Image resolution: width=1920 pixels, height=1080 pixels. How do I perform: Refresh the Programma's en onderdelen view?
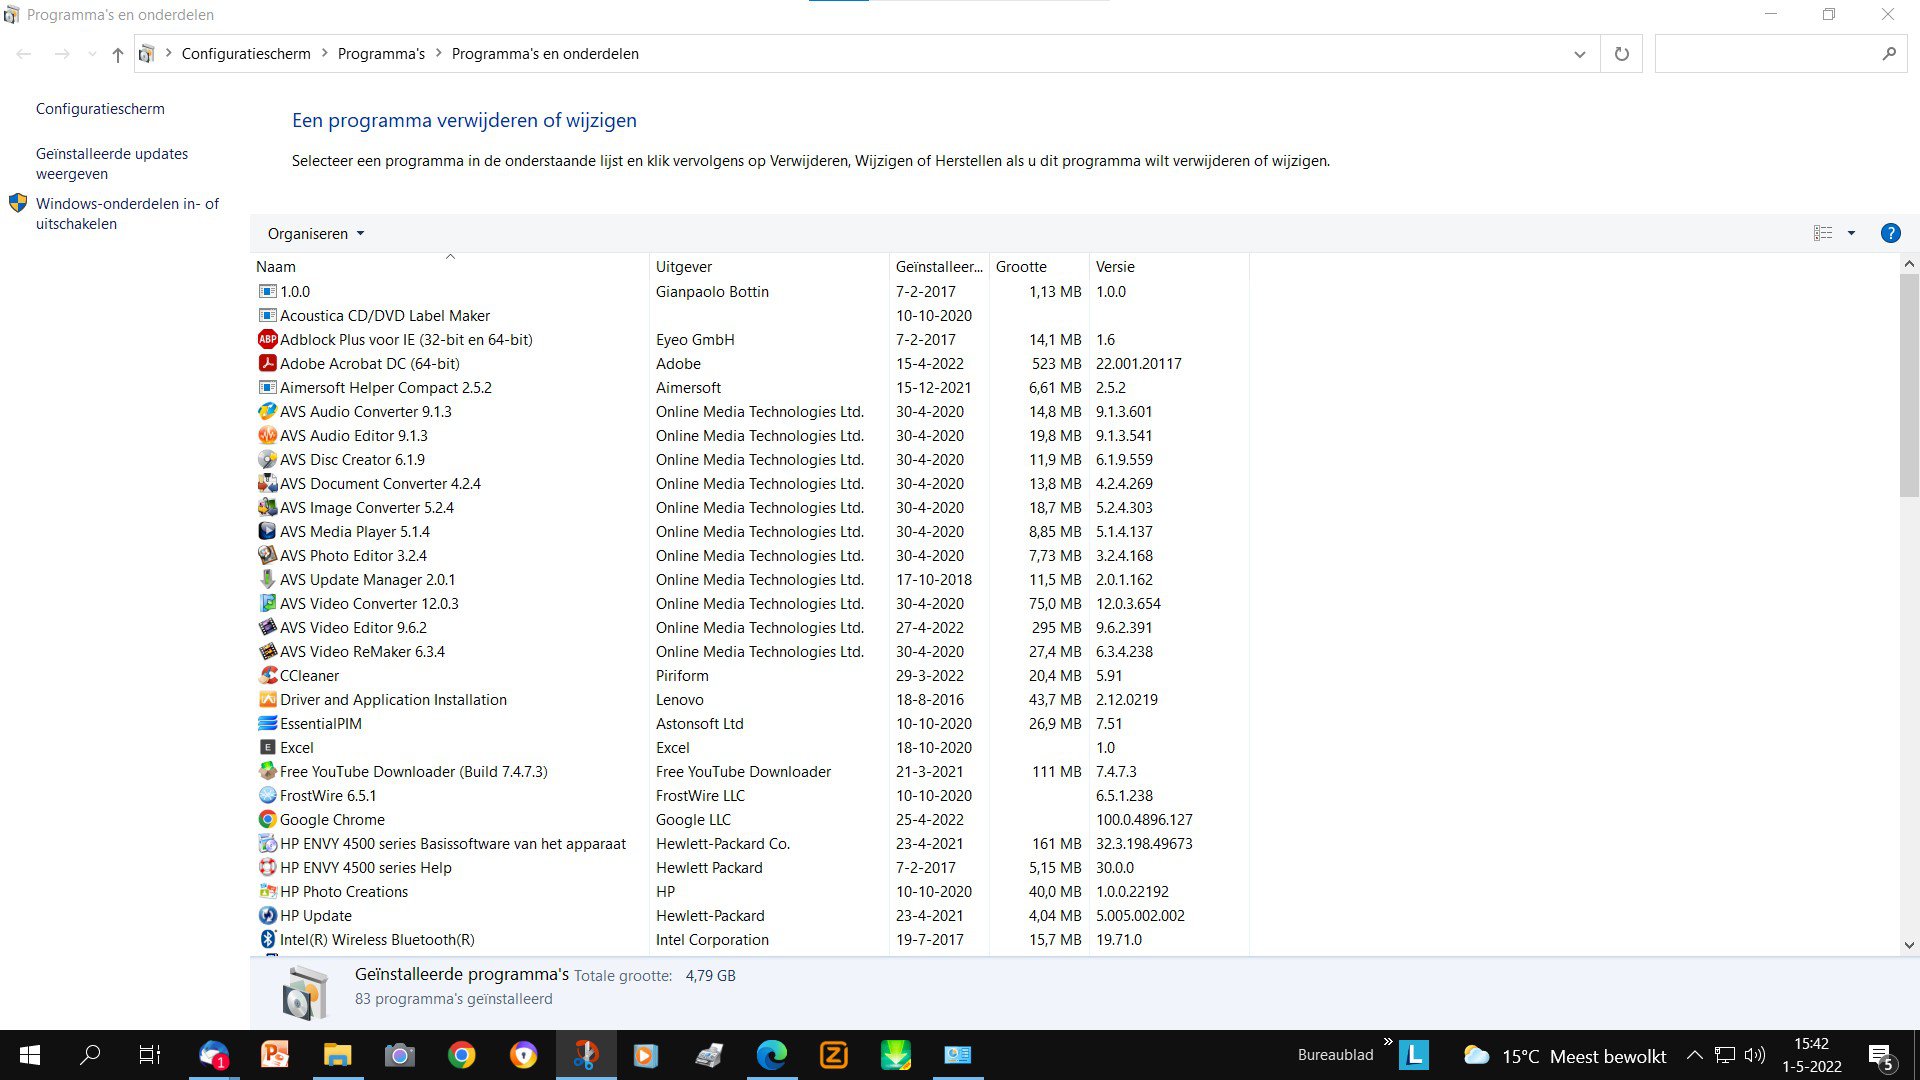[x=1621, y=54]
